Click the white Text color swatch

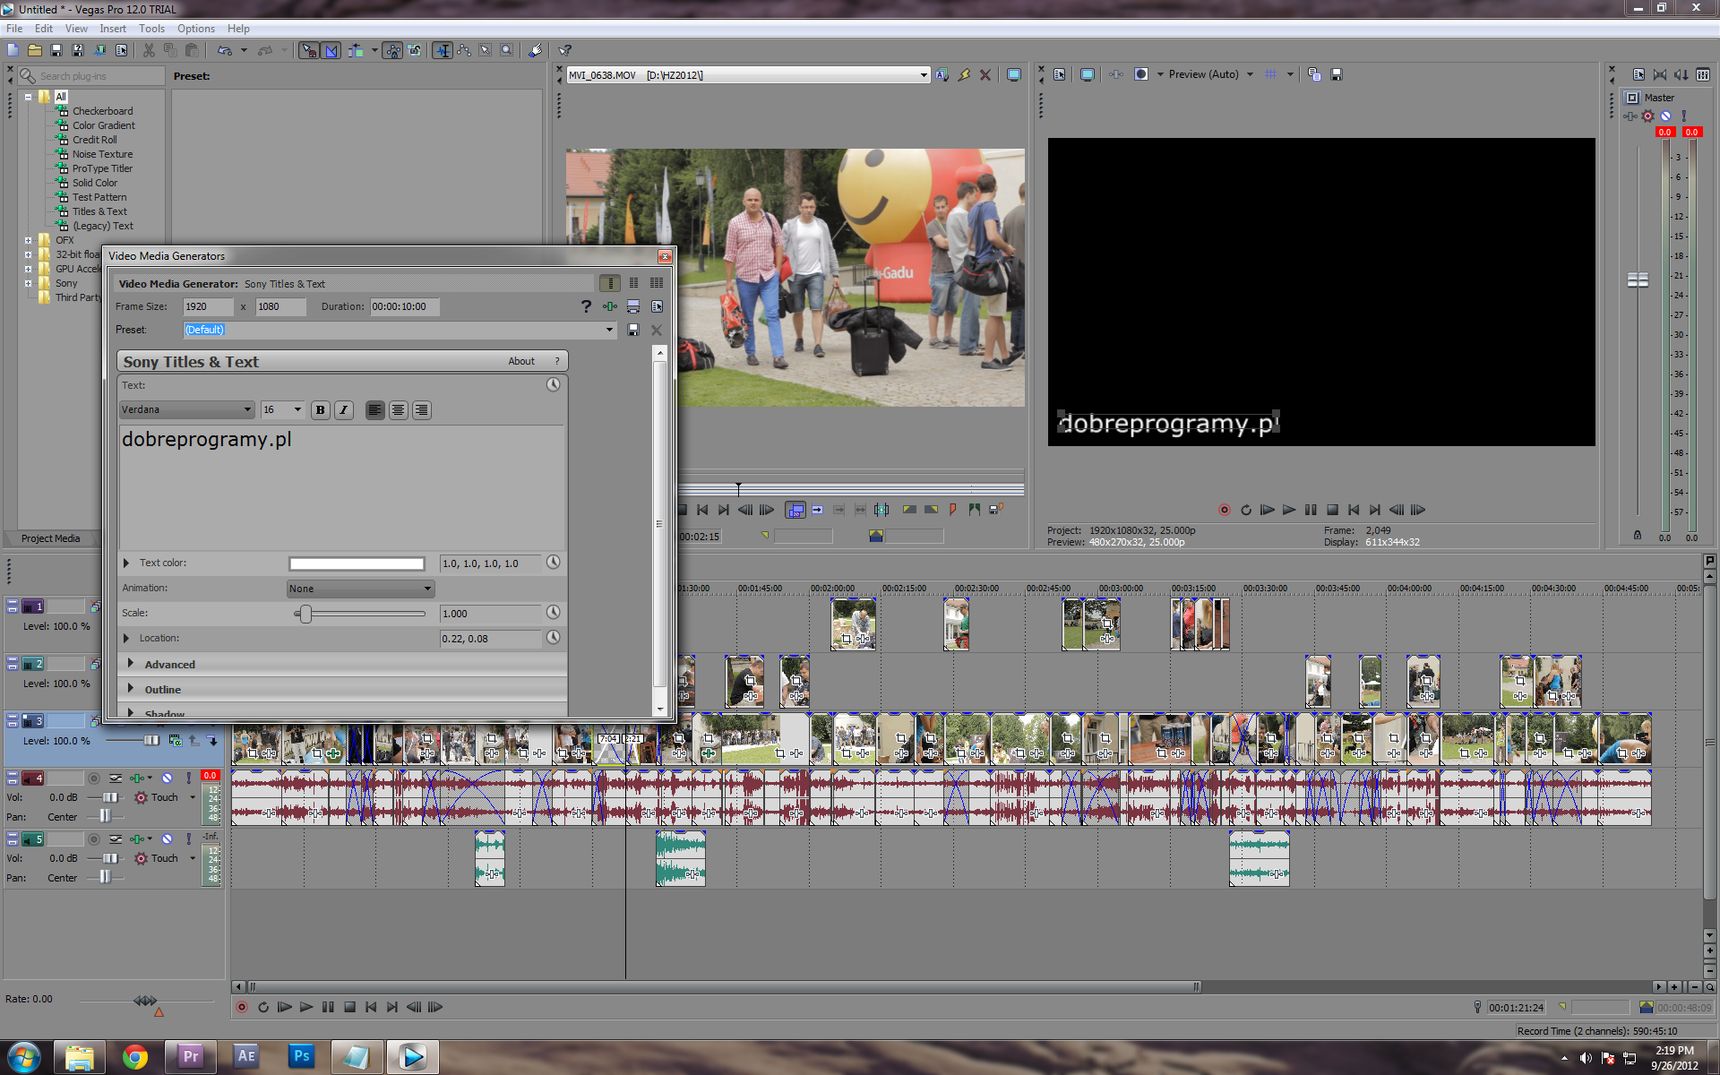click(x=357, y=564)
